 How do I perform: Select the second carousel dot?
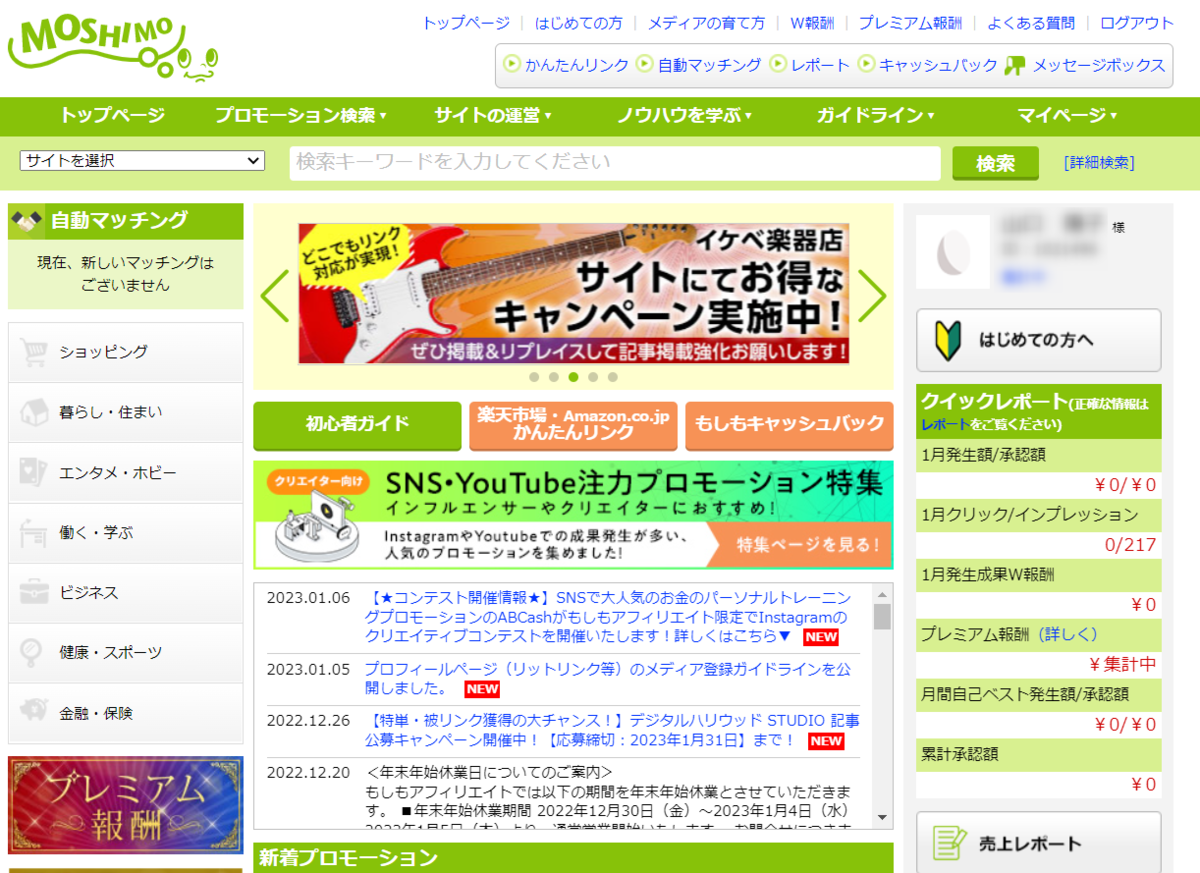553,377
